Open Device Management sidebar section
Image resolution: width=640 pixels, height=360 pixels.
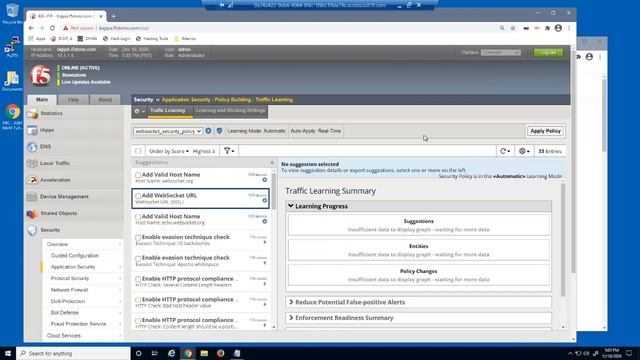pos(64,197)
